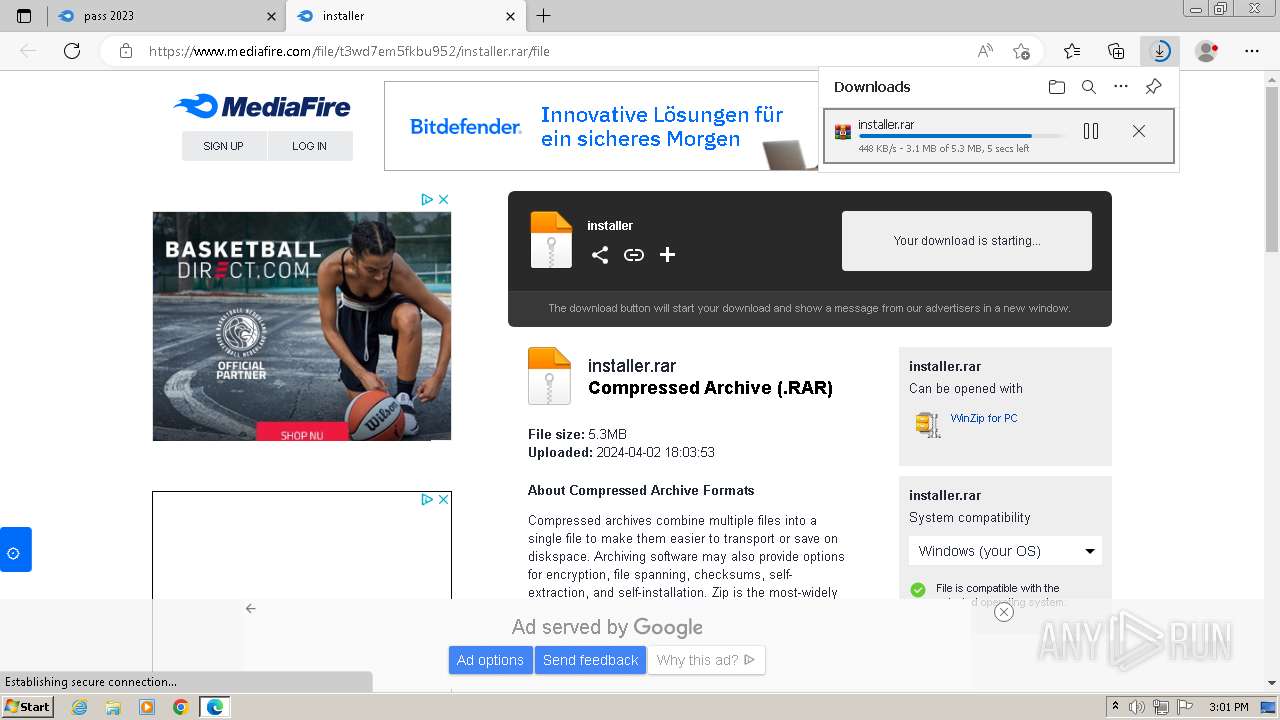Click the 'File size: 5.3MB' text
1280x720 pixels.
[577, 434]
